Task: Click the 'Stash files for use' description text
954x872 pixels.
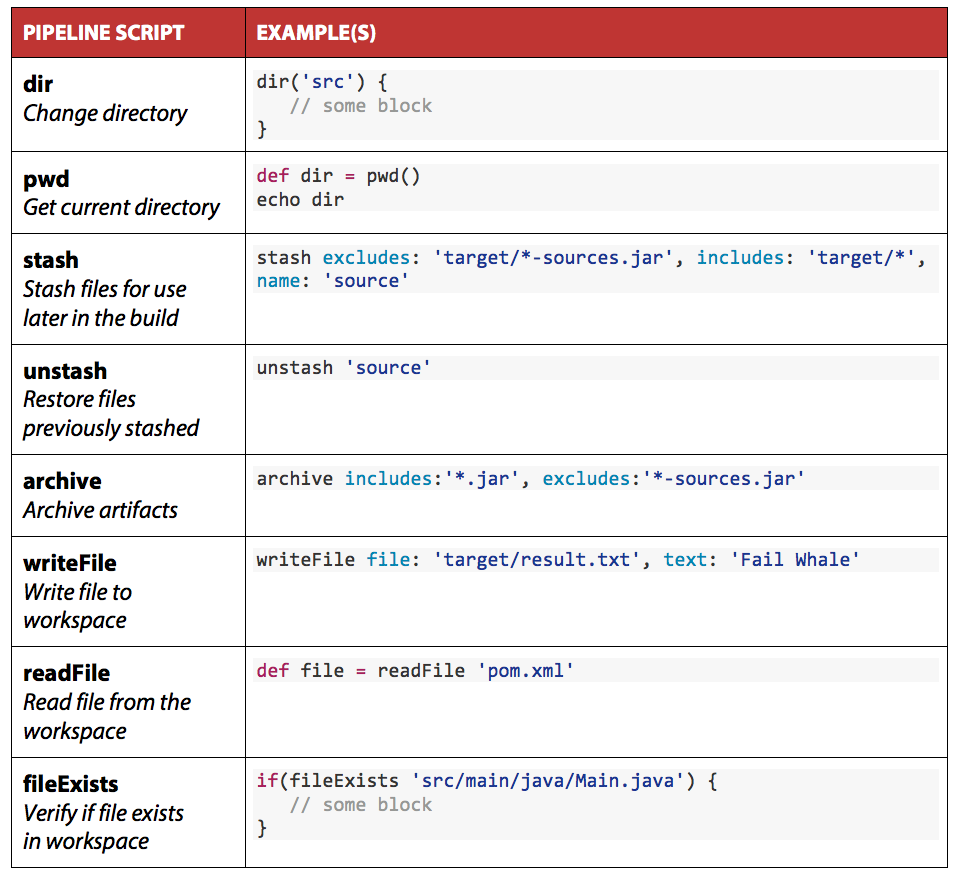Action: 105,290
